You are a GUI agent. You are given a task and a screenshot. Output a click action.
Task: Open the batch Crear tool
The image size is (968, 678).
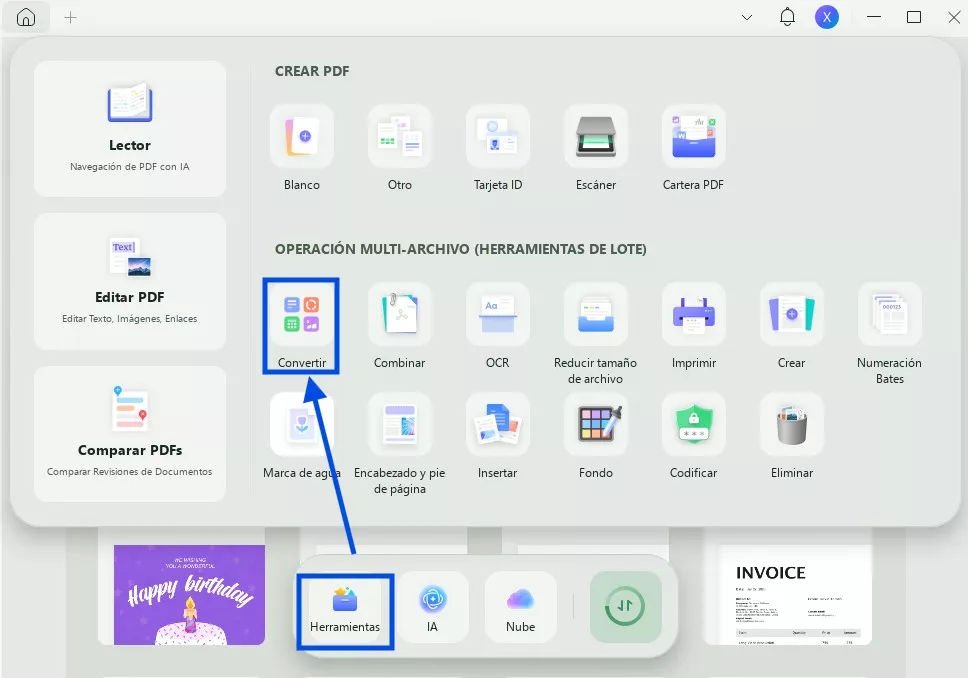point(791,326)
